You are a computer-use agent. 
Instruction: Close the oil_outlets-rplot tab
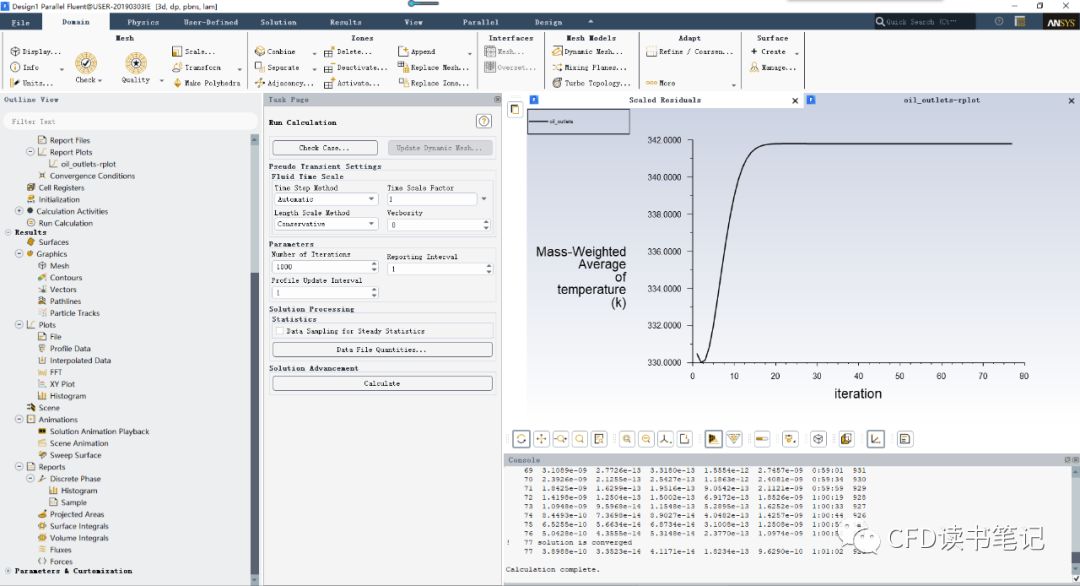coord(1071,101)
